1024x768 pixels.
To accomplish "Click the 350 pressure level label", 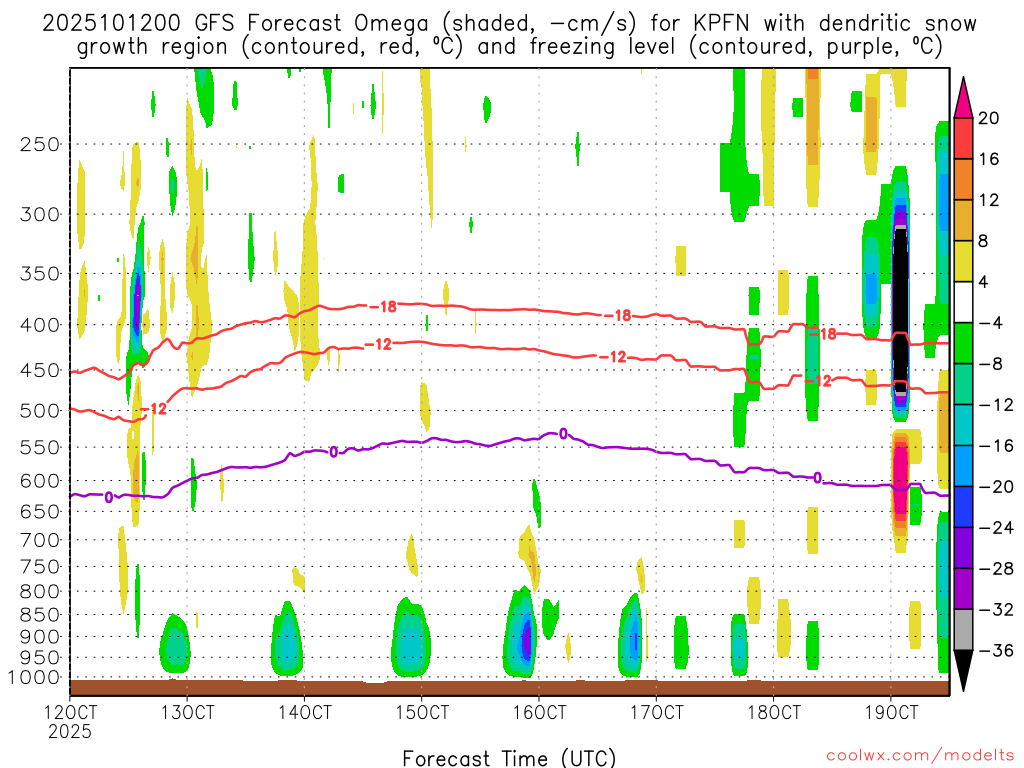I will [40, 274].
